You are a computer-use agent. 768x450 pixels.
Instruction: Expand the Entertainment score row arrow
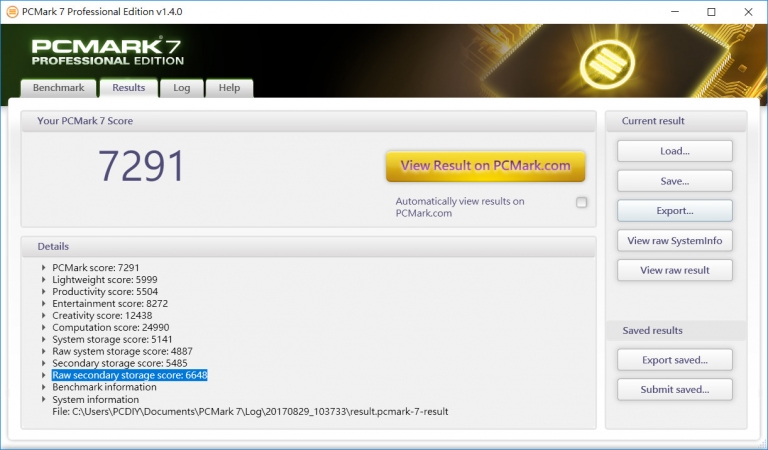pos(44,304)
